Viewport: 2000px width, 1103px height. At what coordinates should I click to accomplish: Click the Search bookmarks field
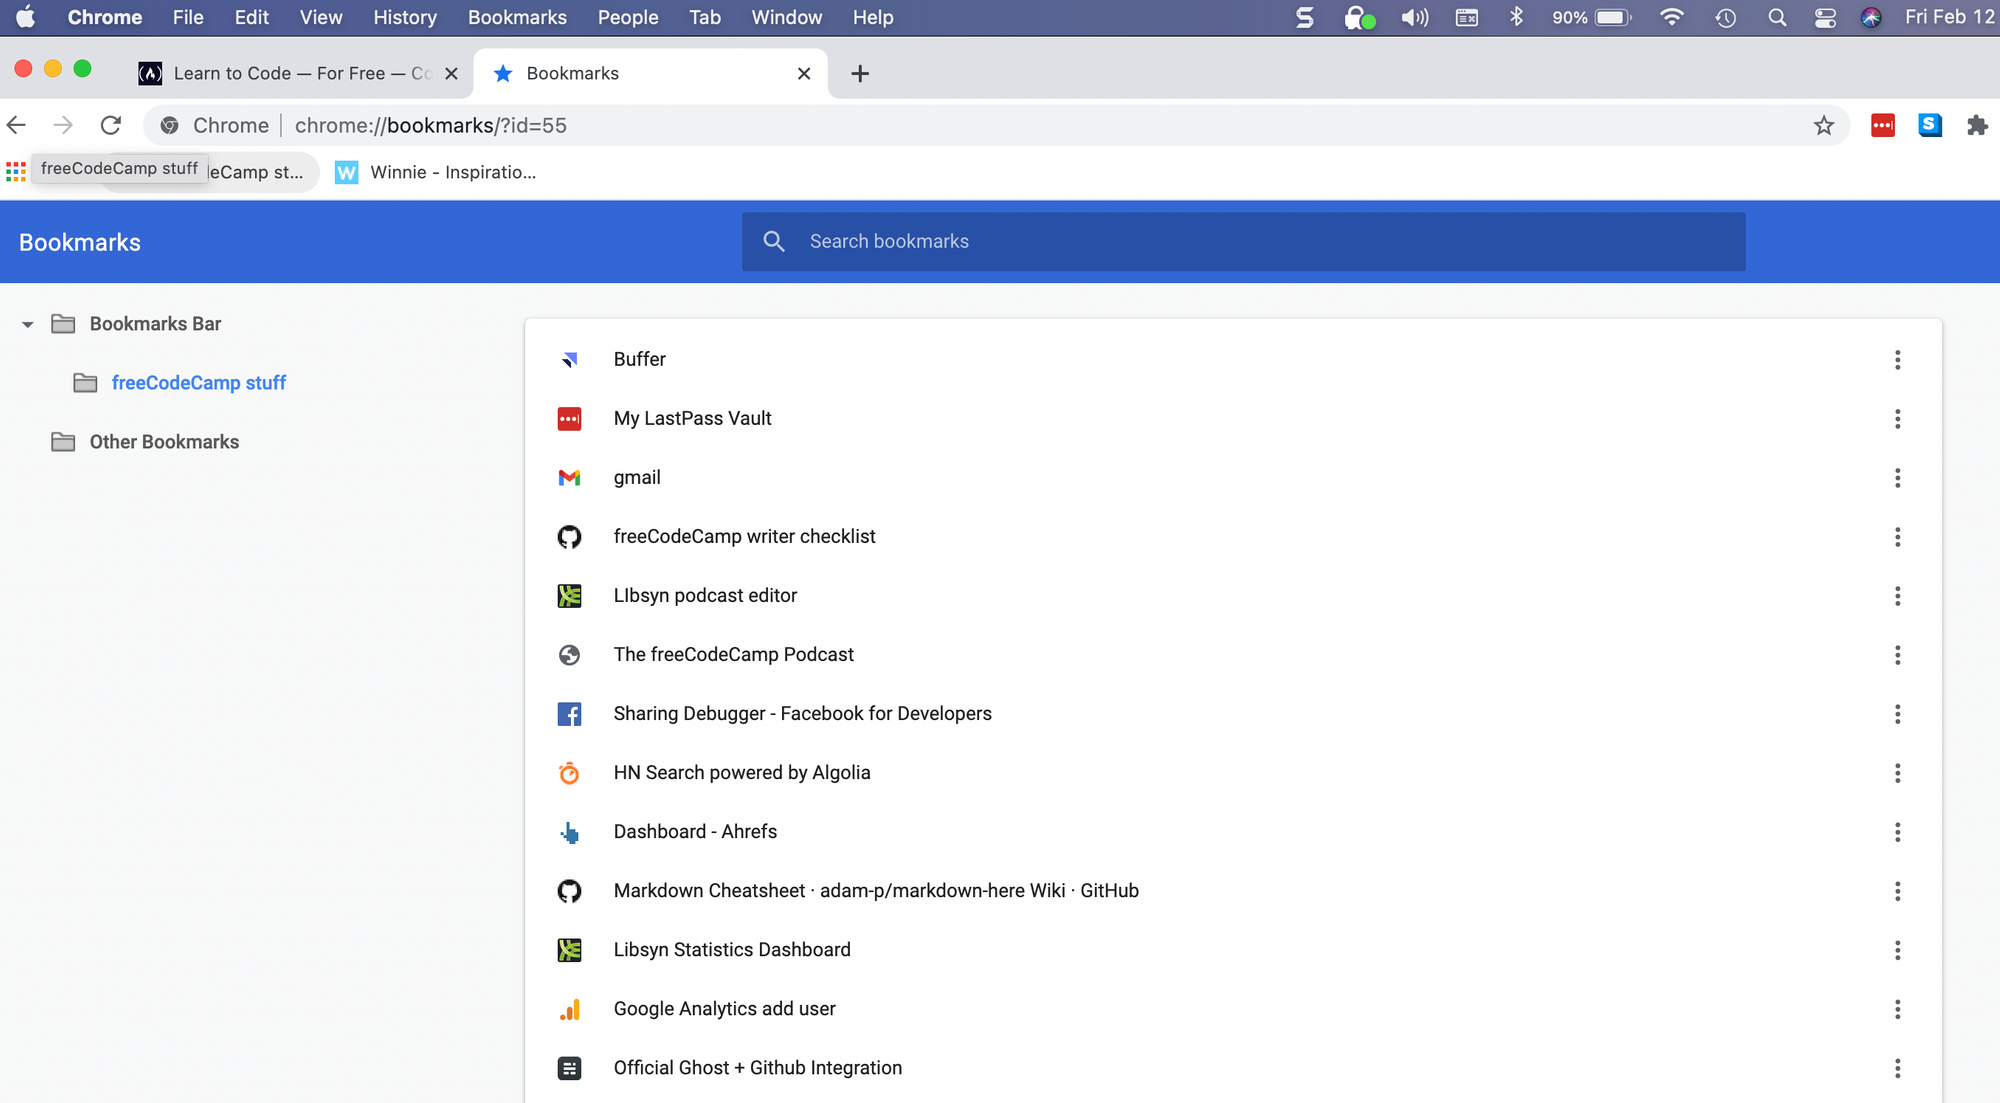tap(1243, 241)
